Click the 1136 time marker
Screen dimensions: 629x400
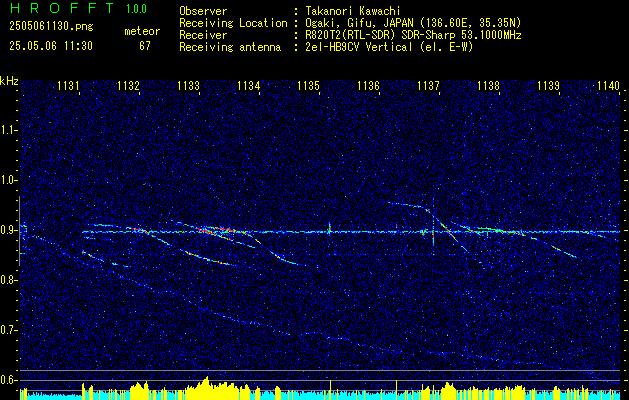click(x=369, y=85)
